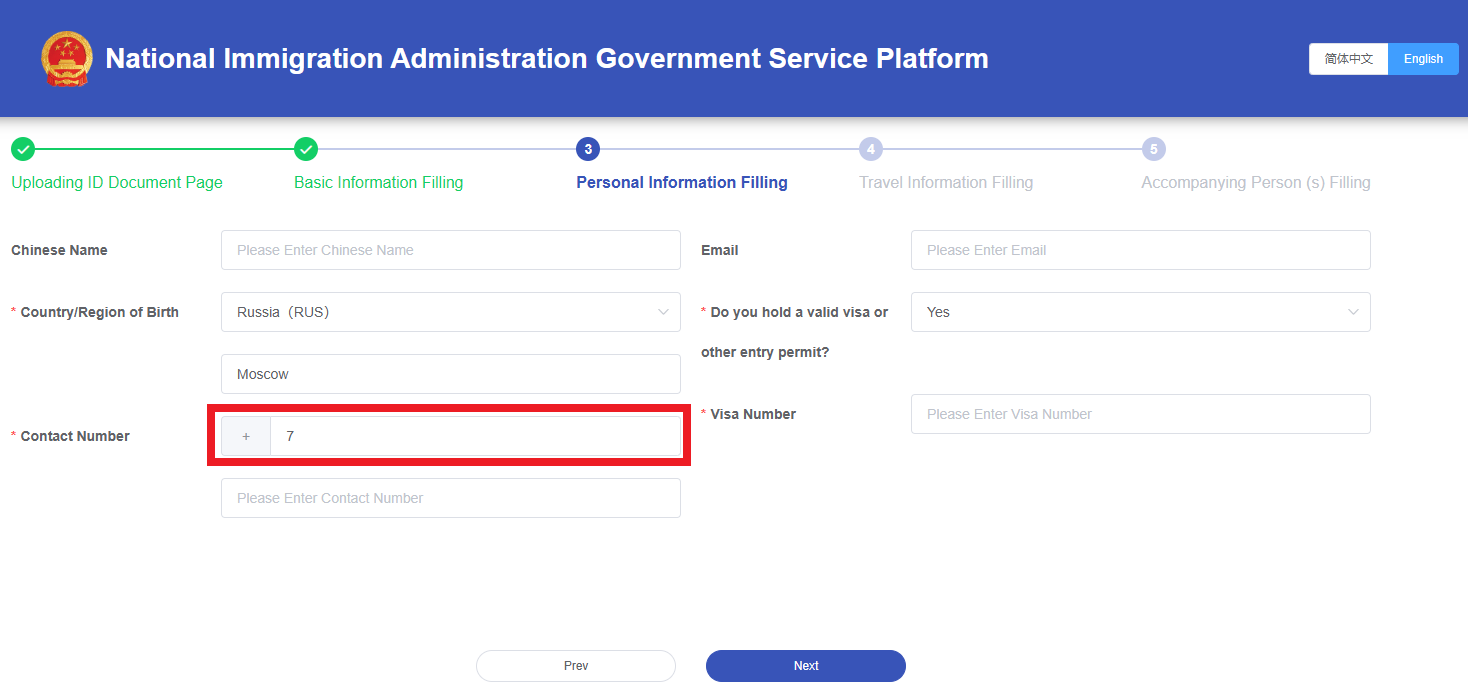Expand the valid visa Yes dropdown
The height and width of the screenshot is (692, 1468).
pyautogui.click(x=1140, y=312)
